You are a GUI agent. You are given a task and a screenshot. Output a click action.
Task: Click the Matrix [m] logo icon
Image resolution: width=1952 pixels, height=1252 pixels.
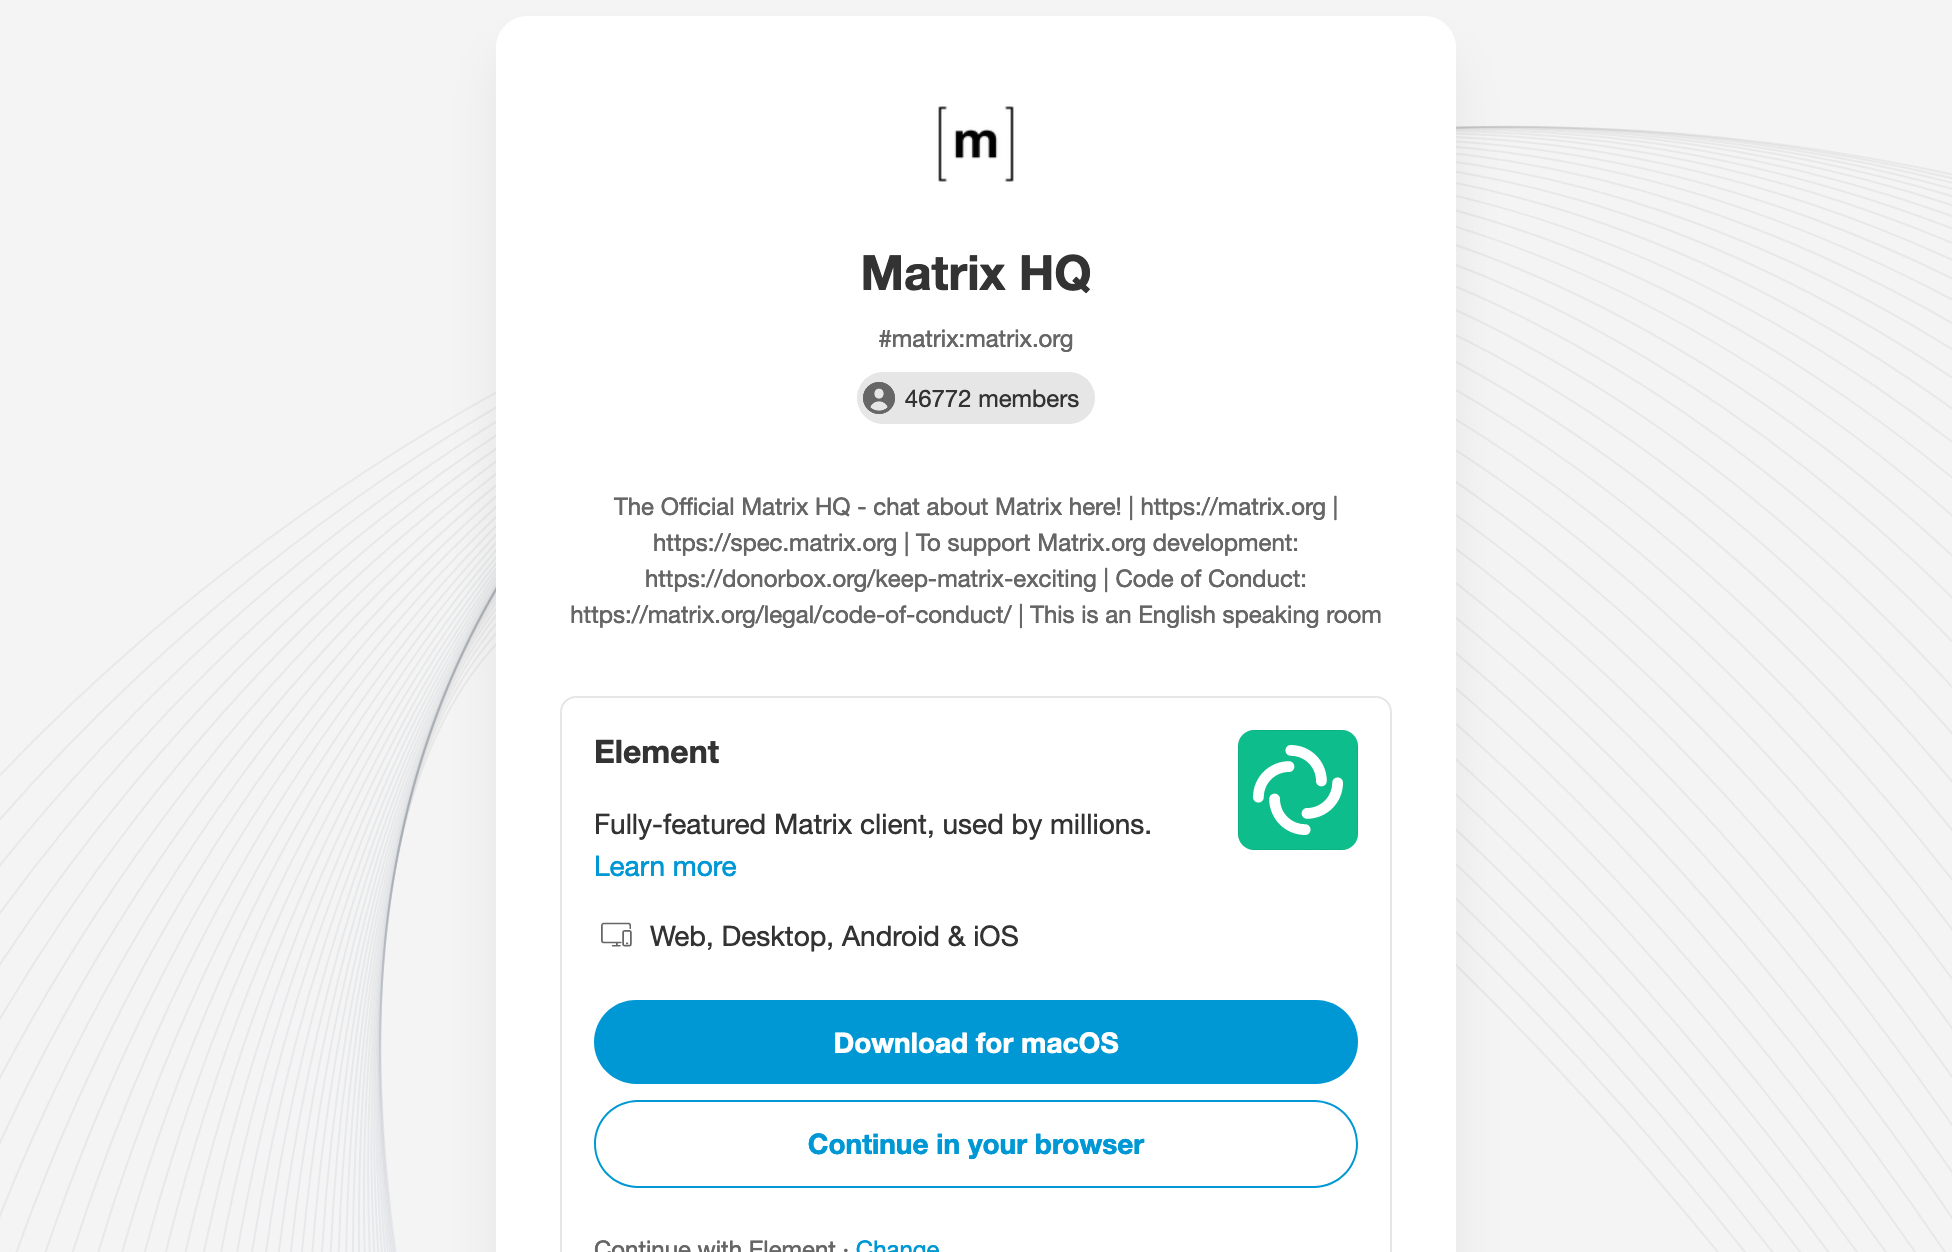point(975,141)
